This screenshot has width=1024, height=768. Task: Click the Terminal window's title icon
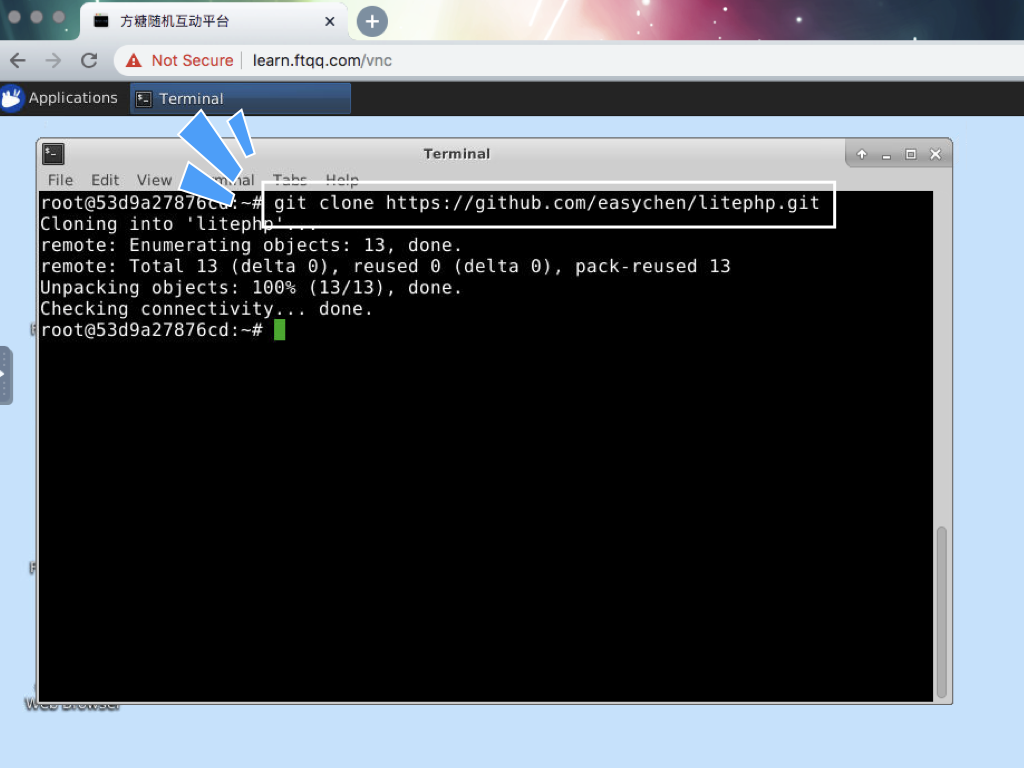tap(54, 154)
